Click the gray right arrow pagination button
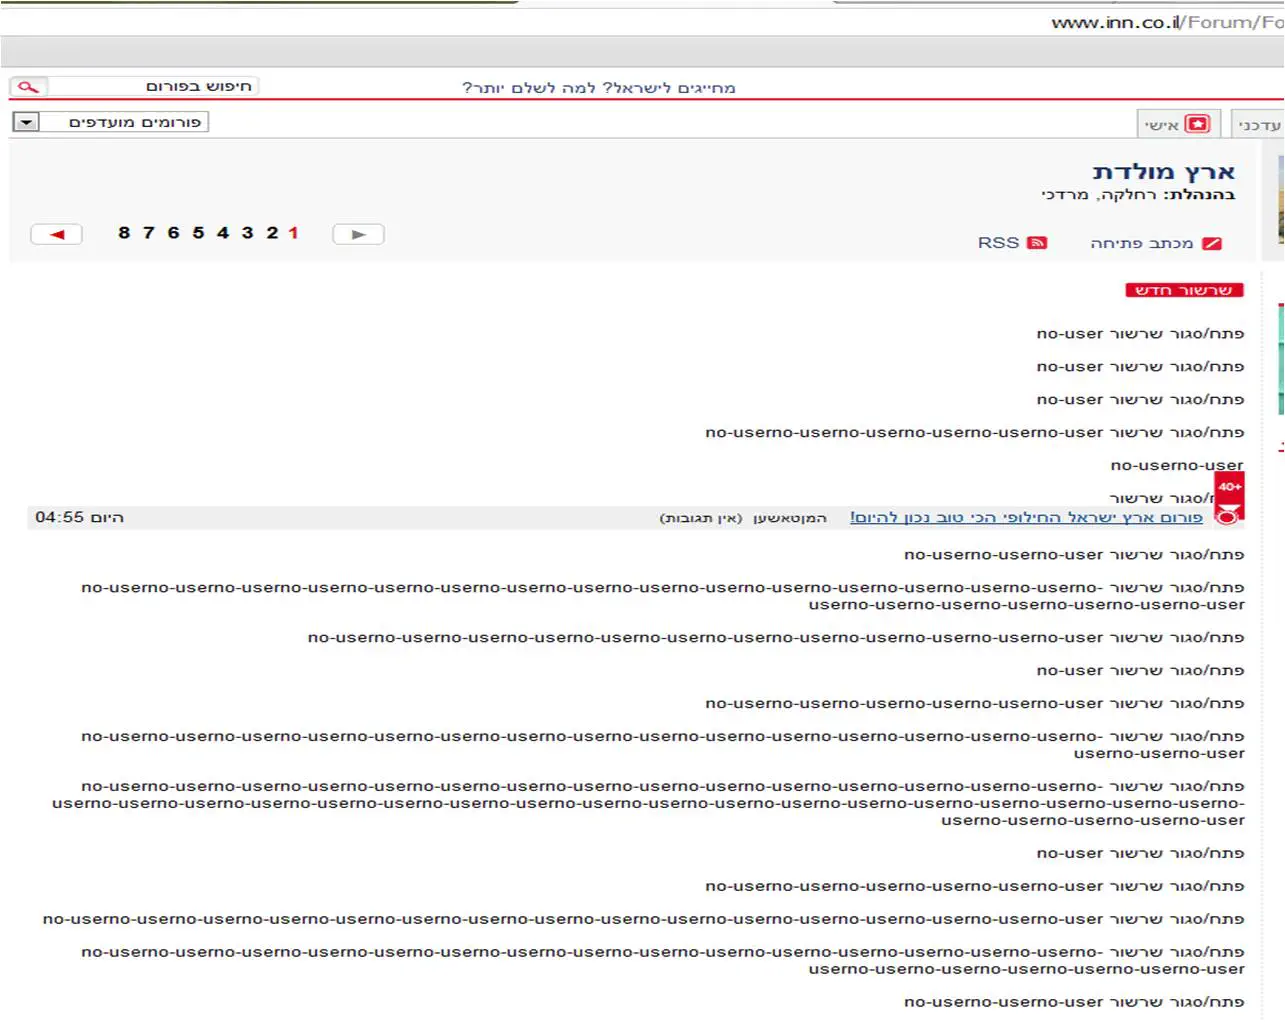1285x1022 pixels. point(358,234)
